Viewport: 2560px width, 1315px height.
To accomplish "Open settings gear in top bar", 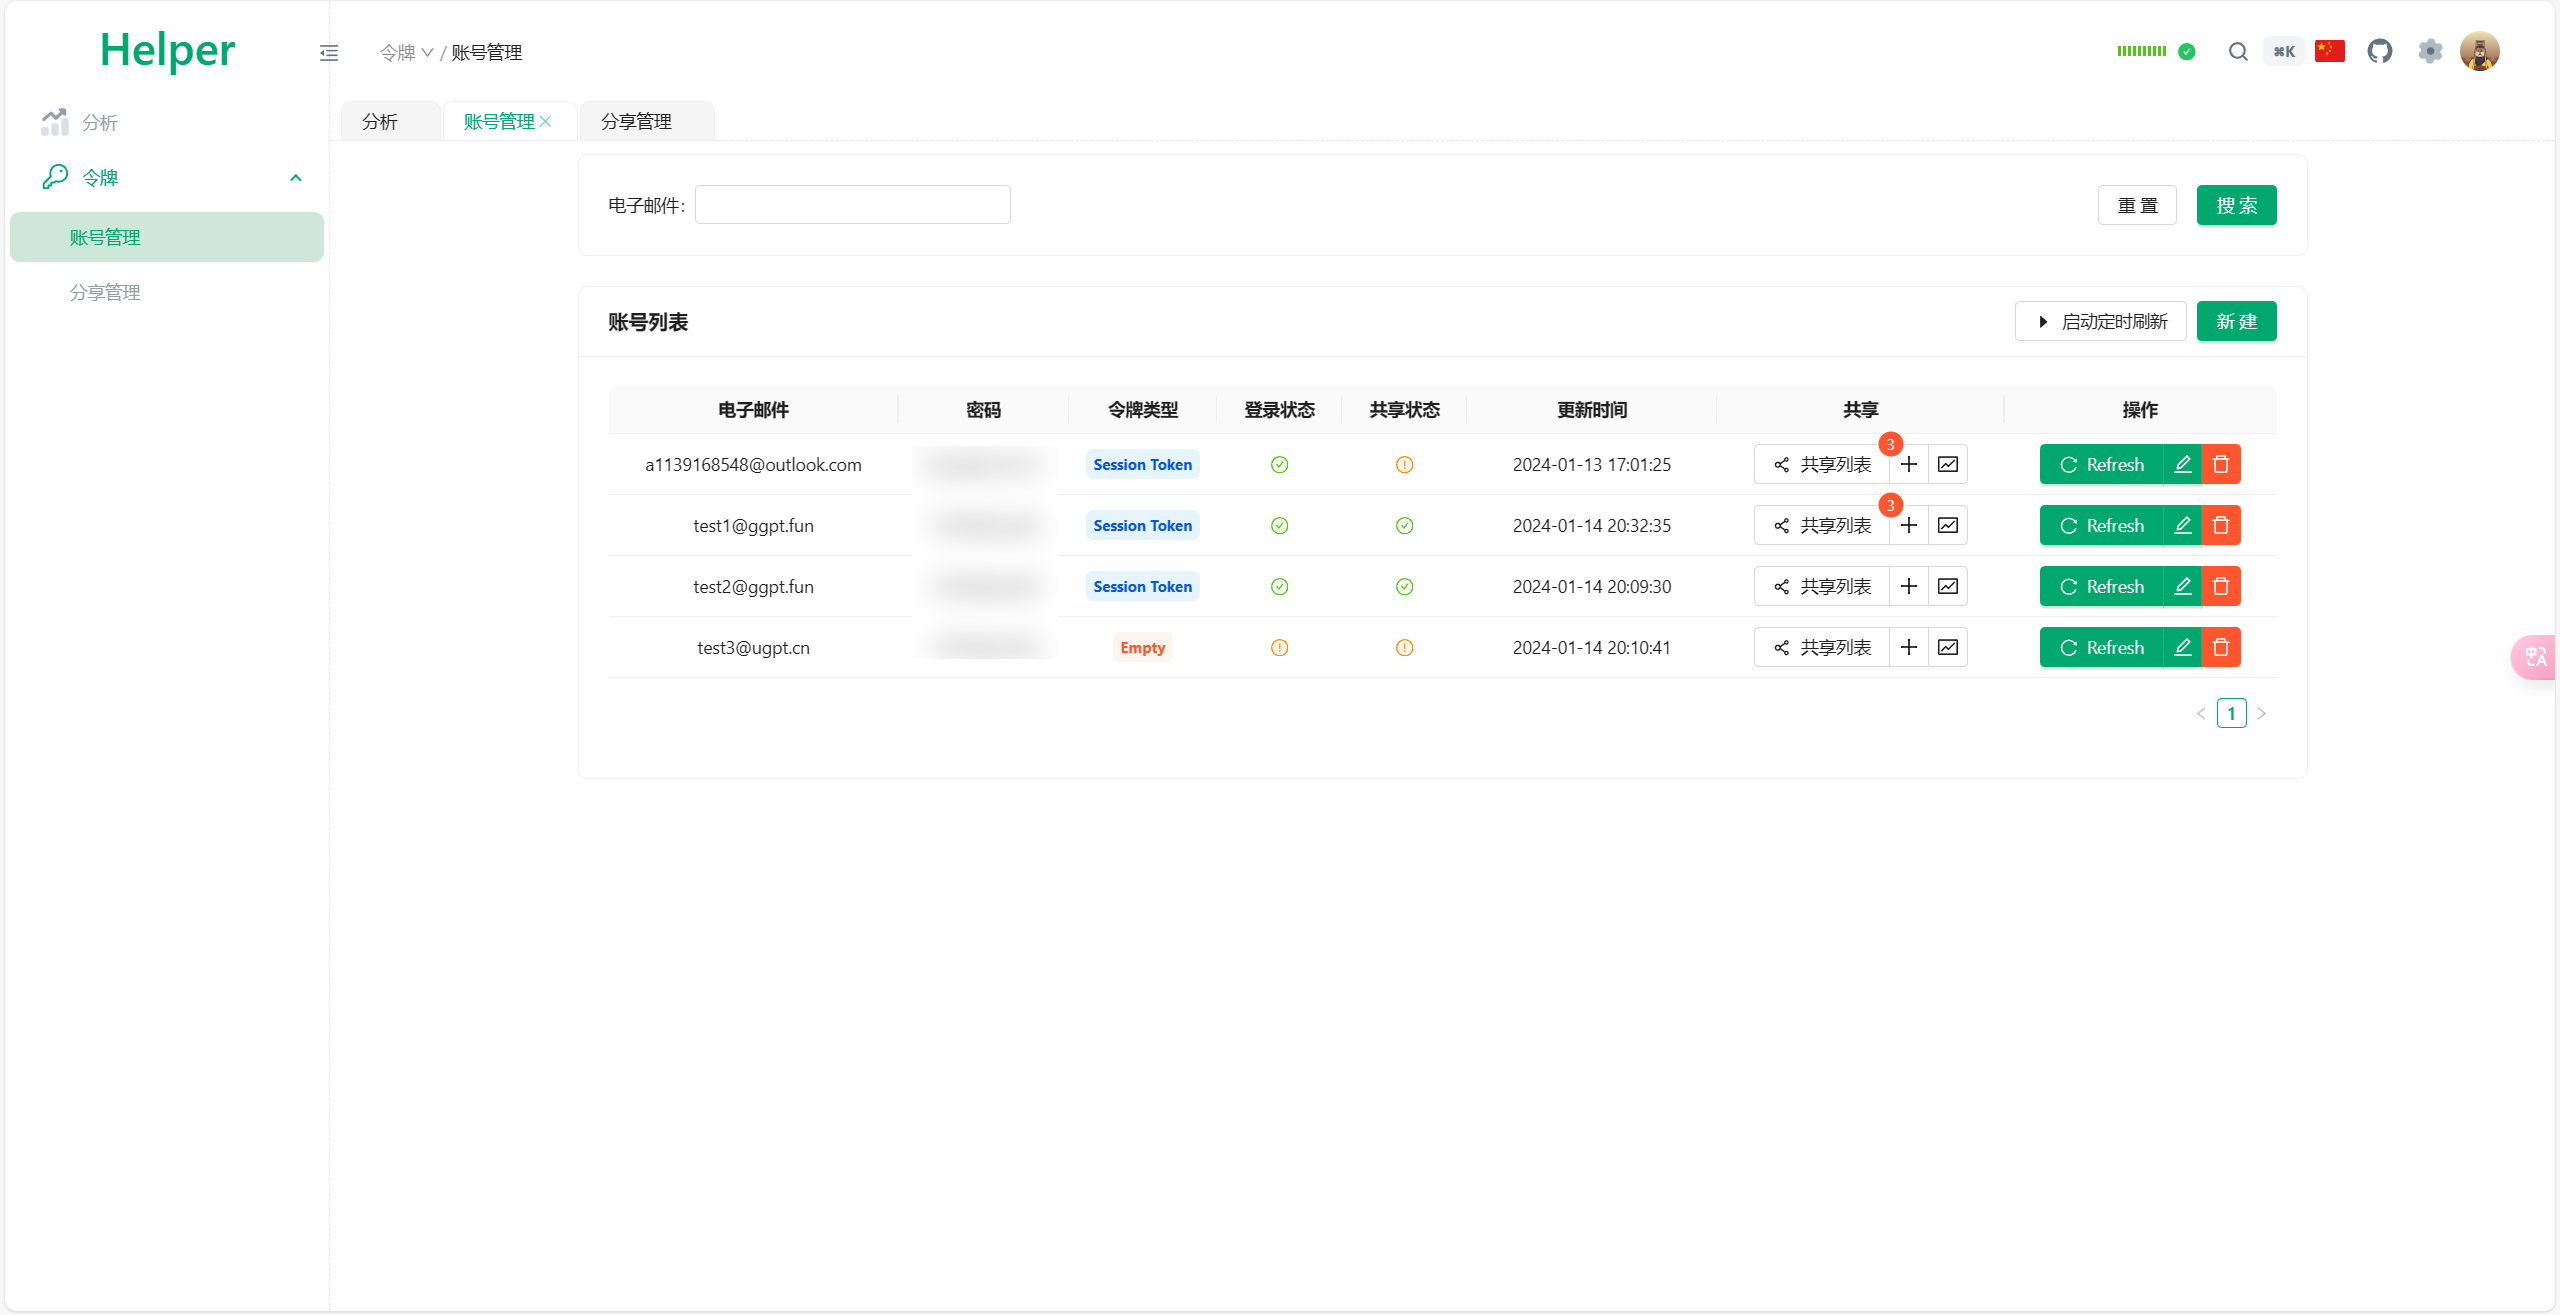I will pyautogui.click(x=2430, y=51).
